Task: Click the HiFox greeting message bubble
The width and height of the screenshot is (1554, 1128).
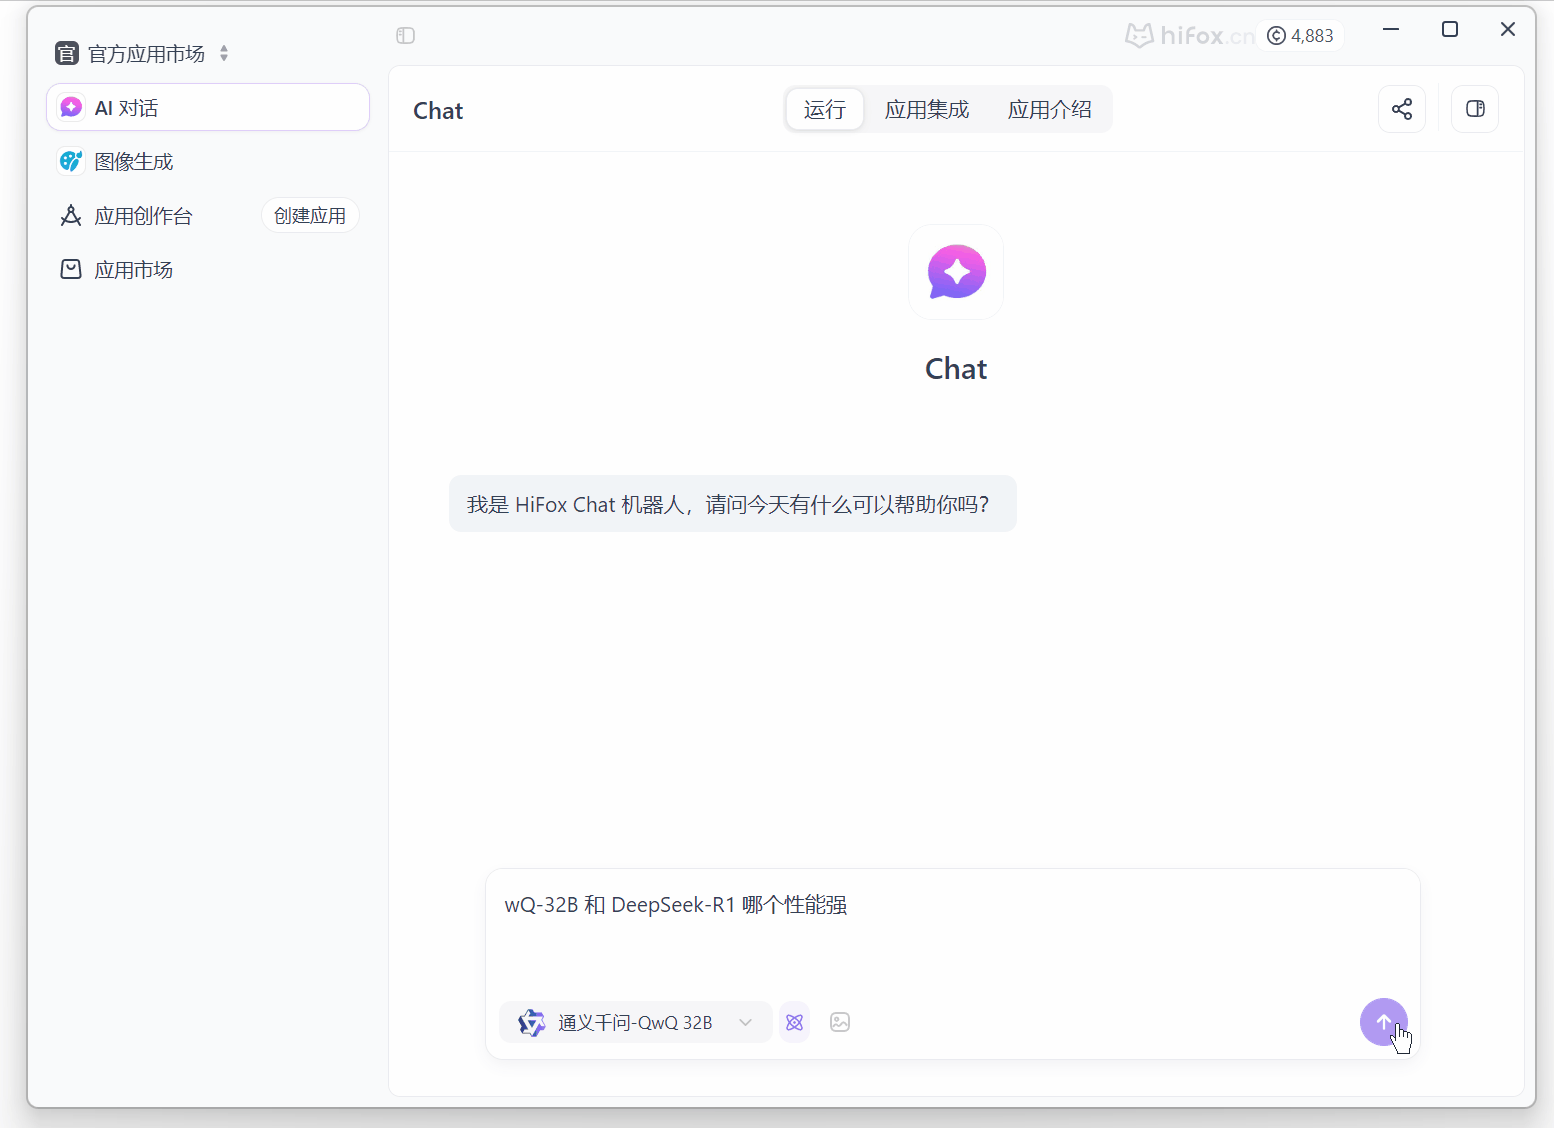Action: [733, 504]
